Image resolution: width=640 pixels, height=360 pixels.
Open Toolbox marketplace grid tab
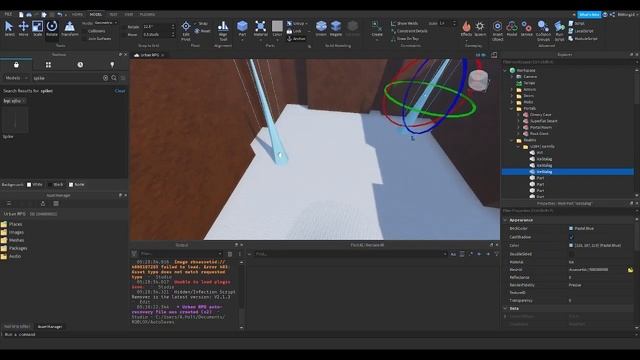click(48, 64)
